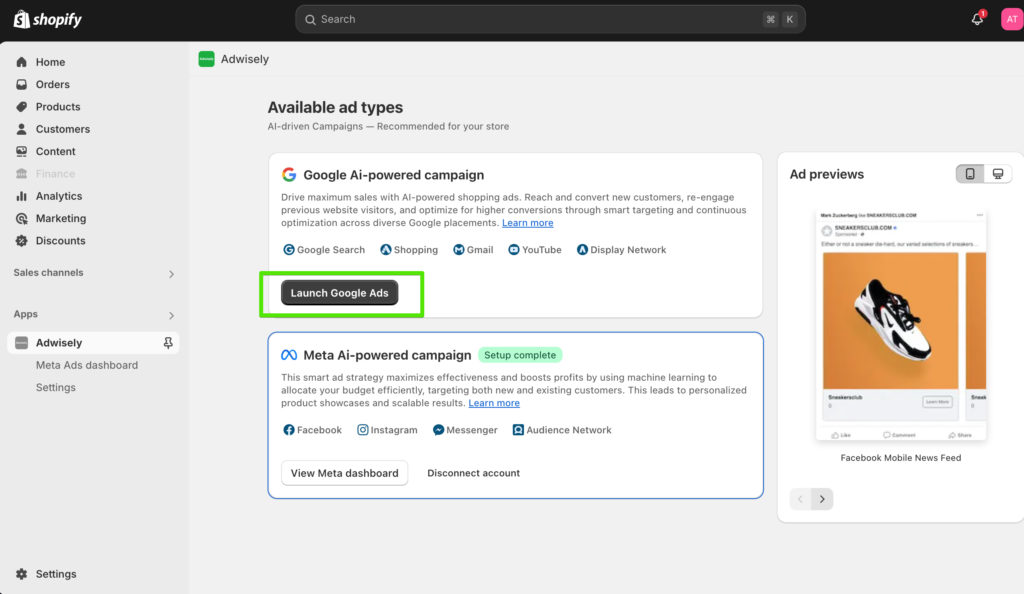The width and height of the screenshot is (1024, 594).
Task: Click the Customers person icon
Action: [x=22, y=129]
